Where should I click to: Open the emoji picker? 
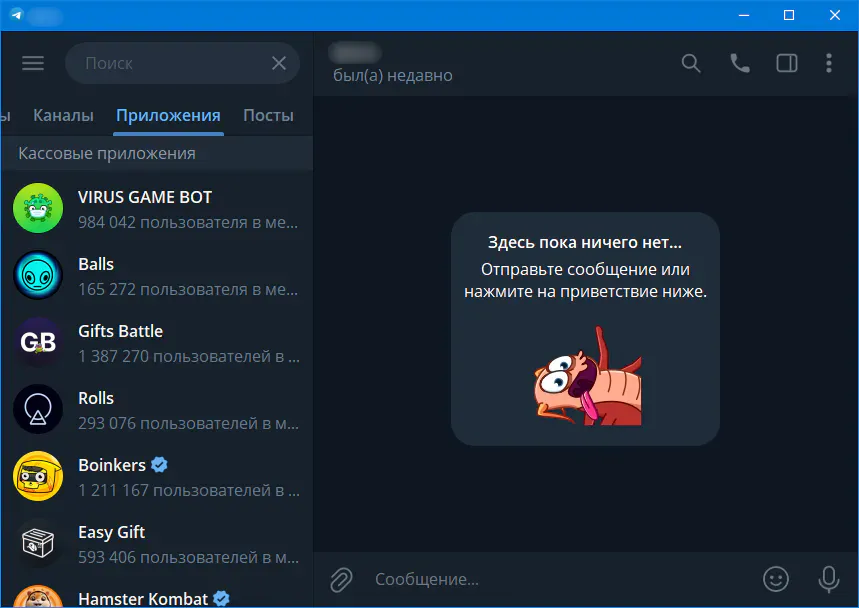(x=776, y=579)
